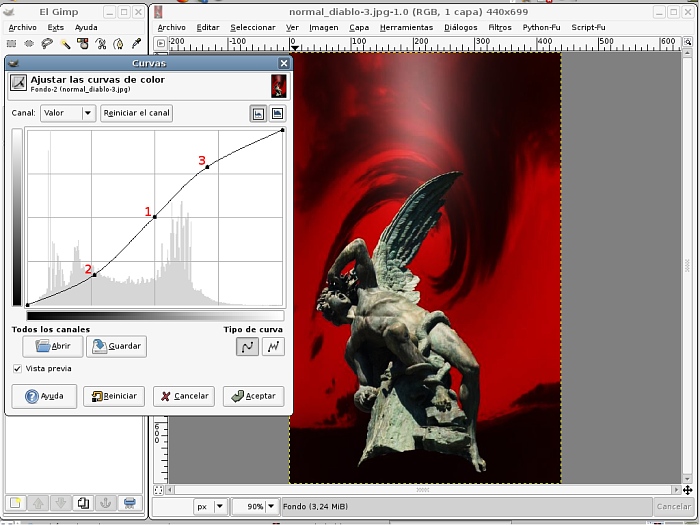Click the Abrir button to load curves
Screen dimensions: 700x525
click(53, 346)
